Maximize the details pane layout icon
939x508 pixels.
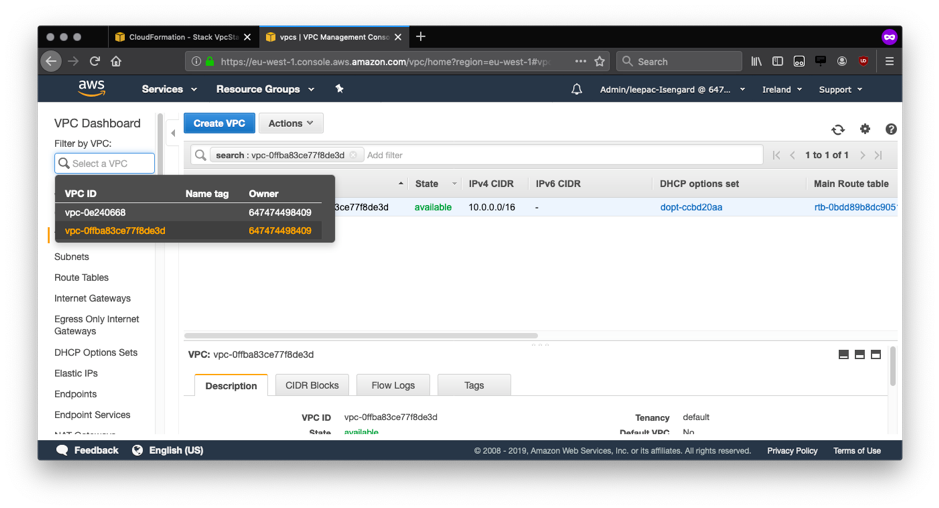click(876, 355)
